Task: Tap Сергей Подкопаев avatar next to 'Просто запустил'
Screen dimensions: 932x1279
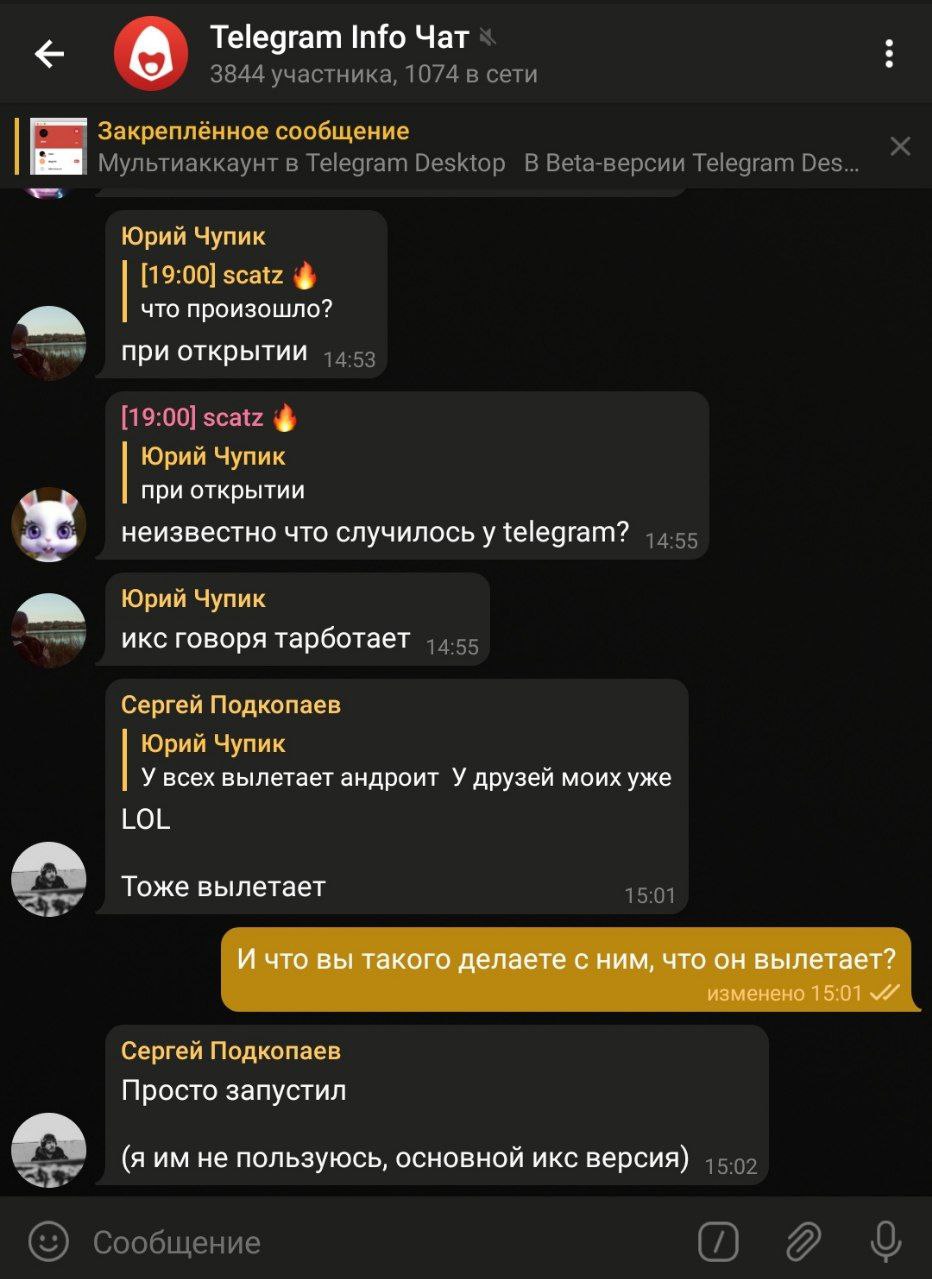Action: coord(48,1150)
